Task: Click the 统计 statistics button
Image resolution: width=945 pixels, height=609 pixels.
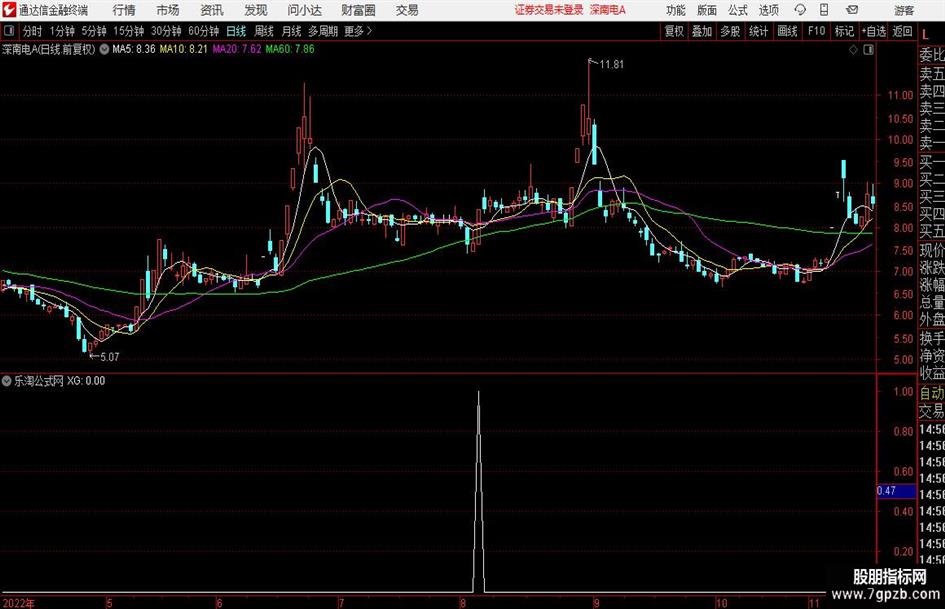Action: click(x=758, y=31)
